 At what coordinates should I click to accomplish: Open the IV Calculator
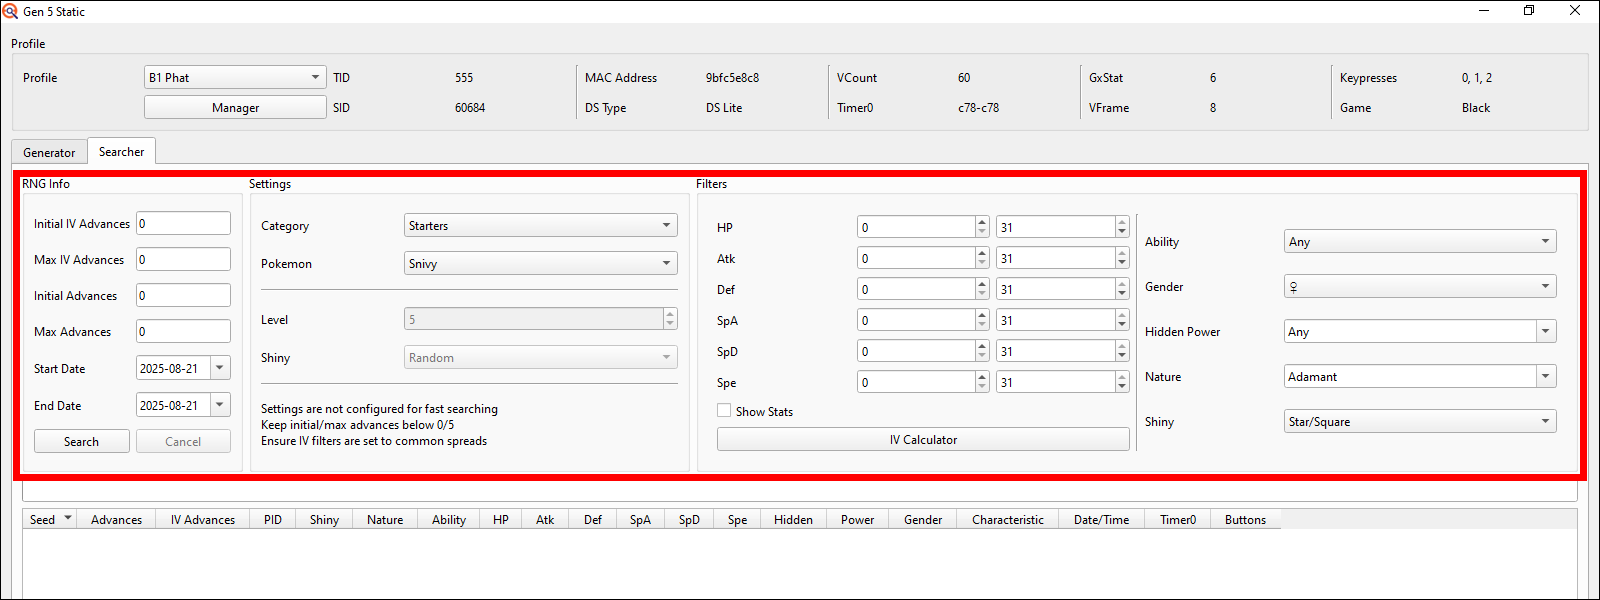tap(922, 440)
